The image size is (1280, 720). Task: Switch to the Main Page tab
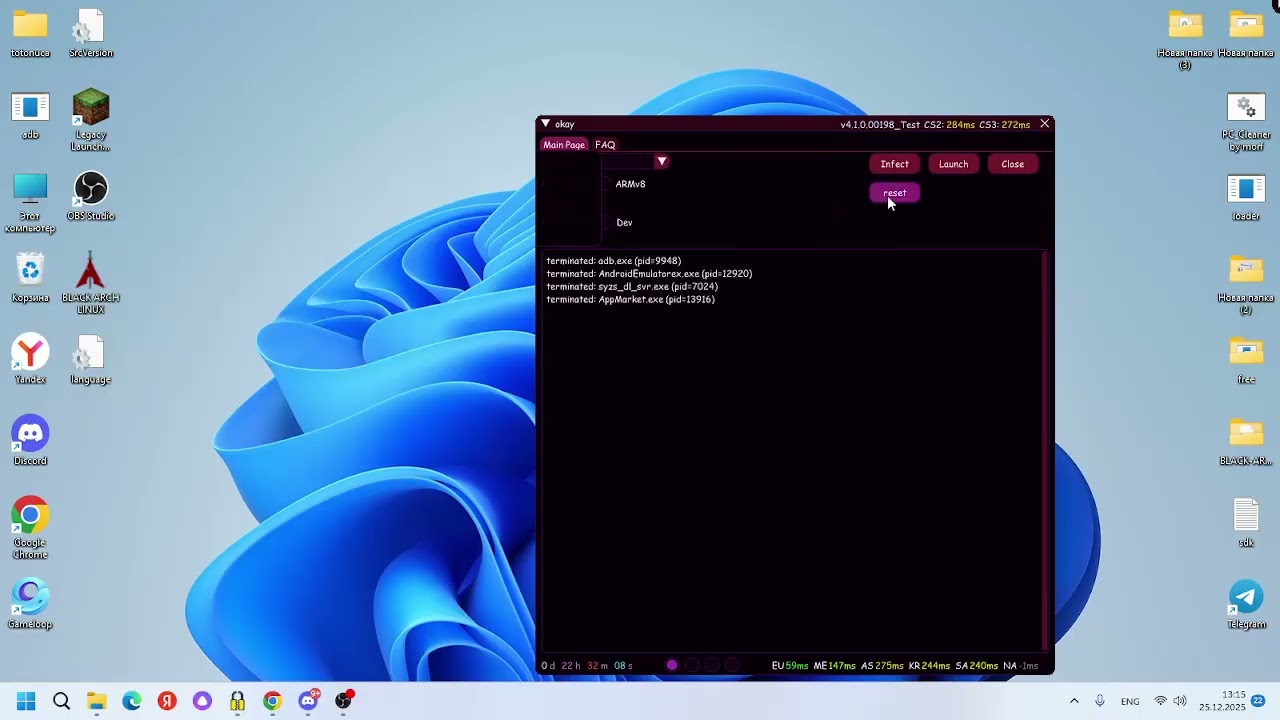[564, 145]
